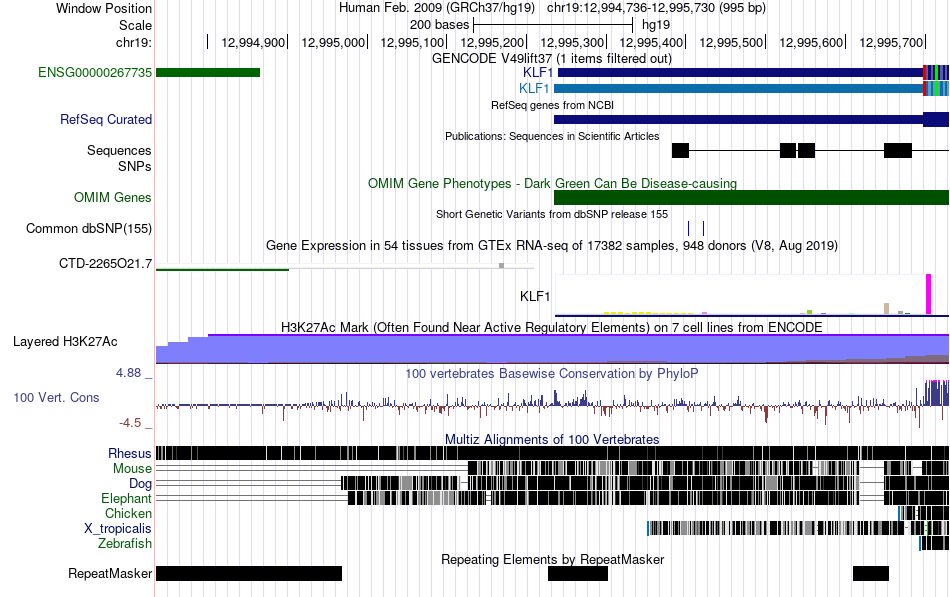Click the 100 vertebrates Basewise Conservation title

coord(552,373)
